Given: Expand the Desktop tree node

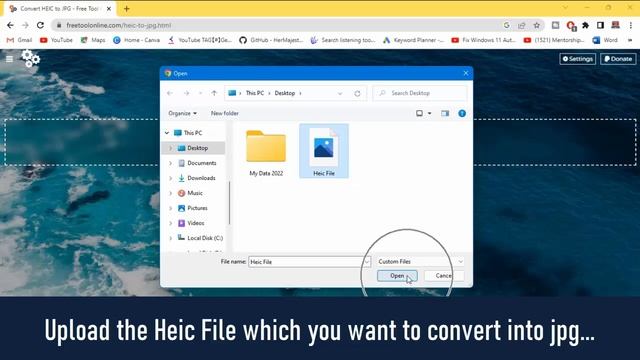Looking at the screenshot, I should [171, 148].
